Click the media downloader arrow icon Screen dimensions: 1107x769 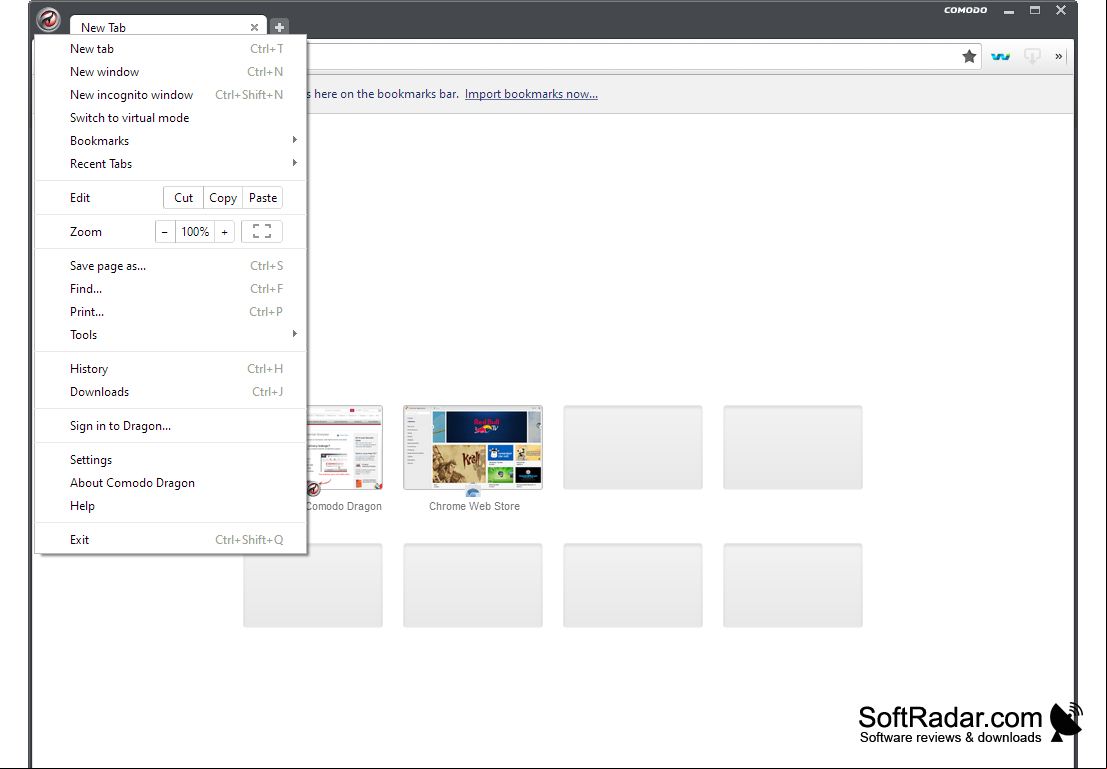[1032, 56]
